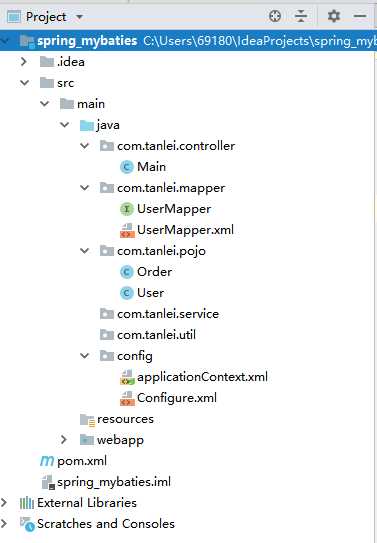This screenshot has width=377, height=543.
Task: Click the UserMapper interface icon
Action: [x=127, y=209]
